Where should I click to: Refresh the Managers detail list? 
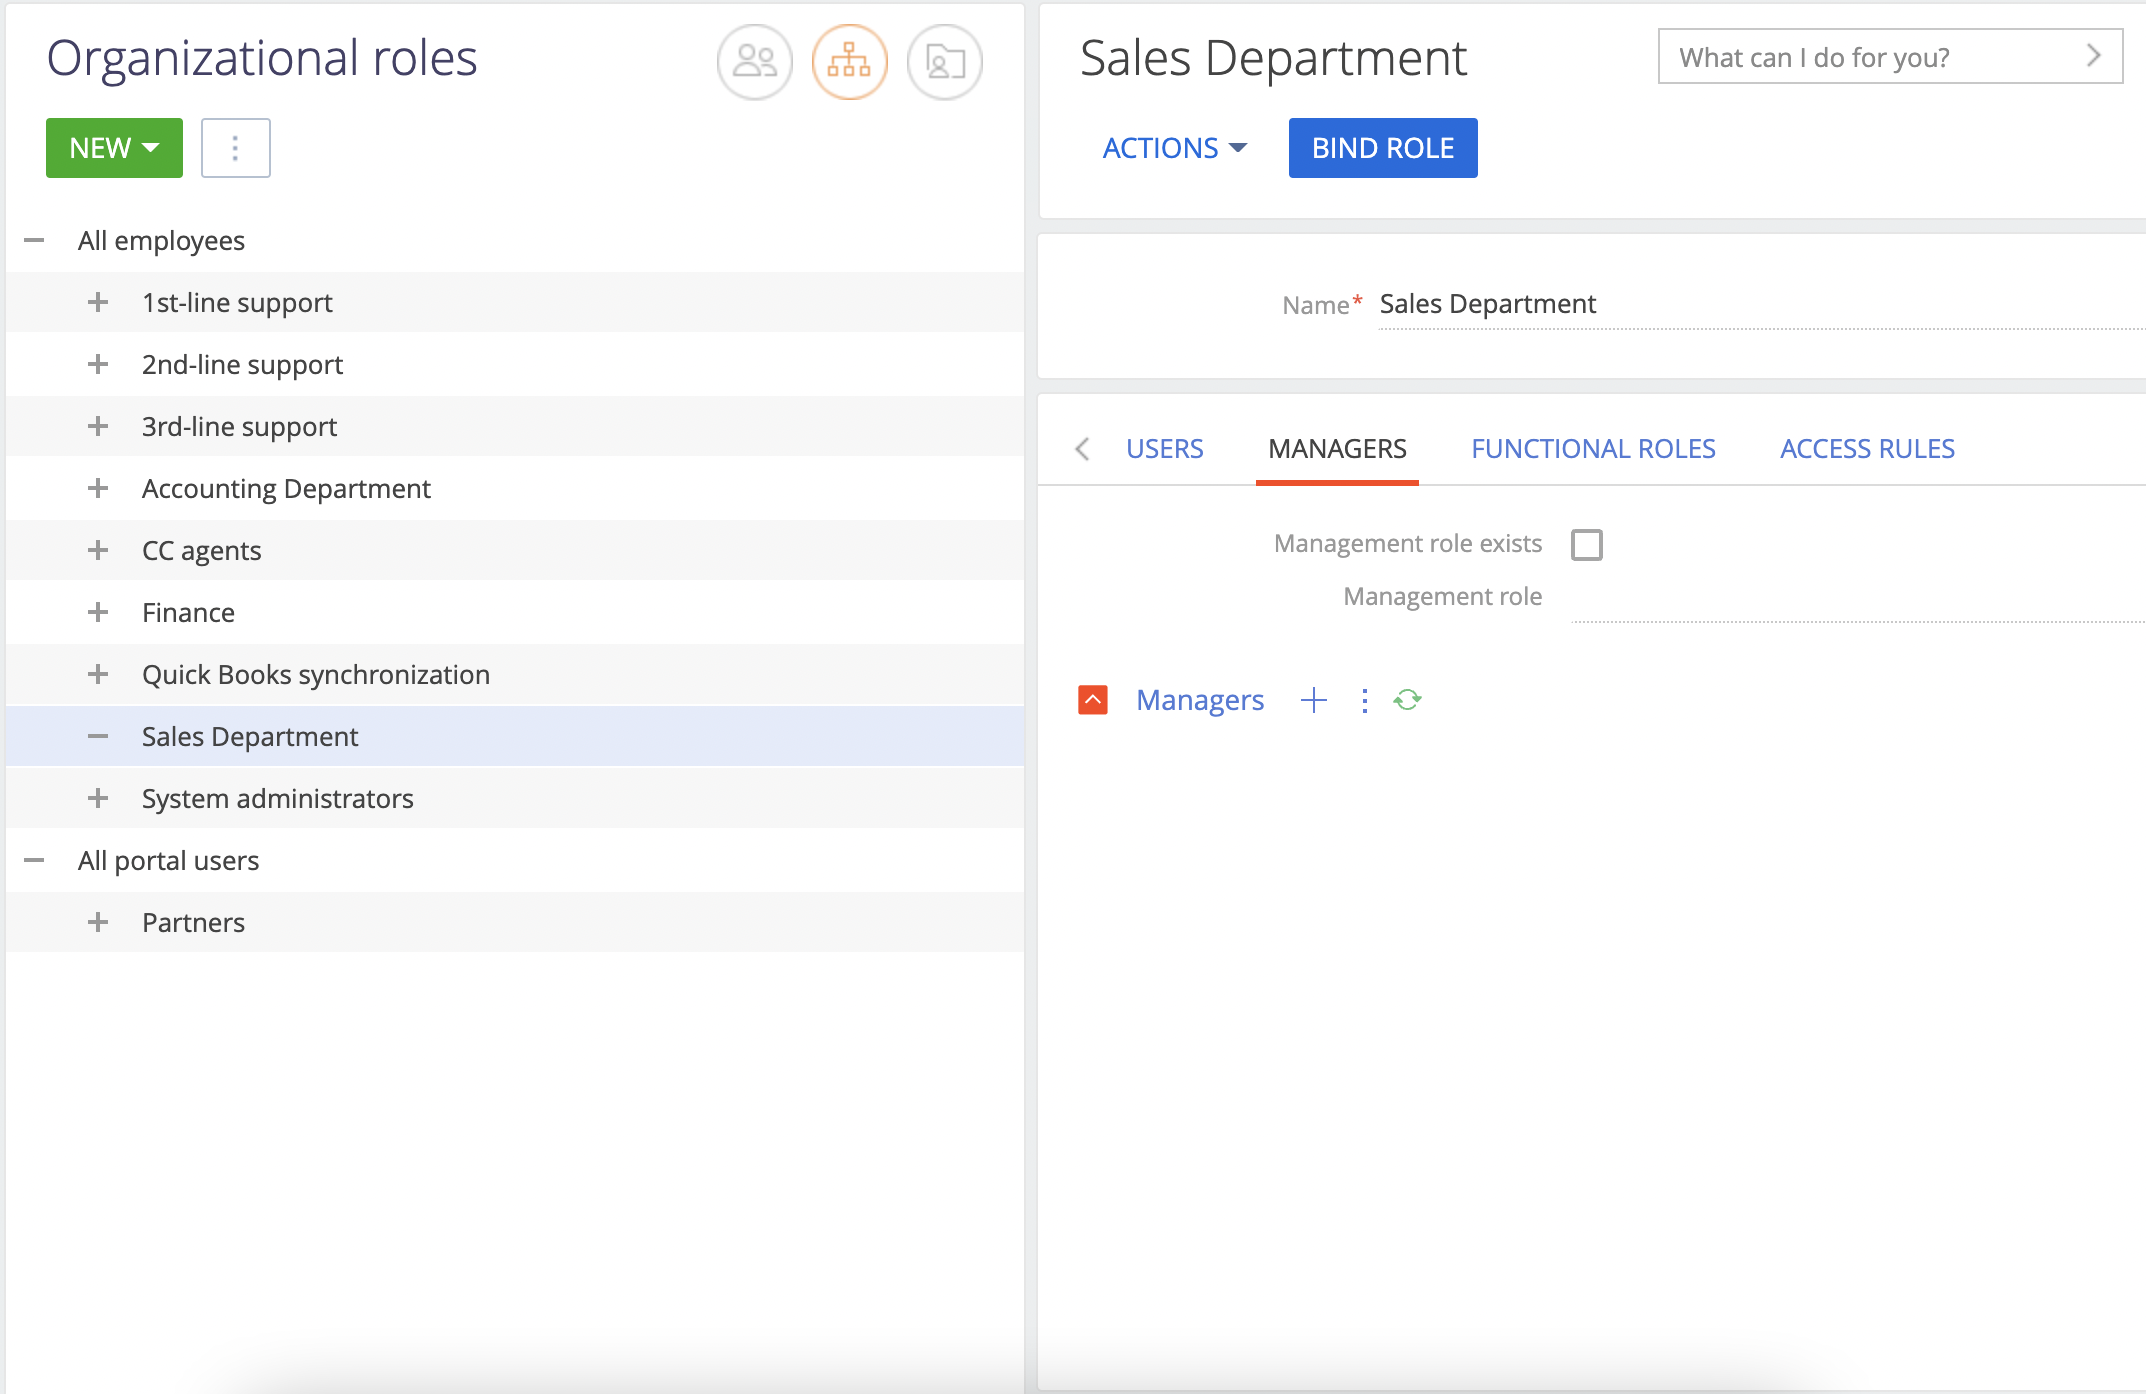click(1407, 700)
